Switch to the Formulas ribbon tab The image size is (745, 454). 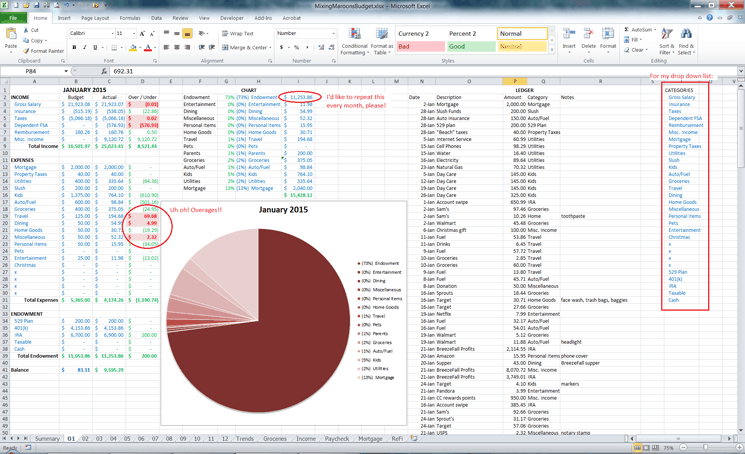[x=130, y=18]
